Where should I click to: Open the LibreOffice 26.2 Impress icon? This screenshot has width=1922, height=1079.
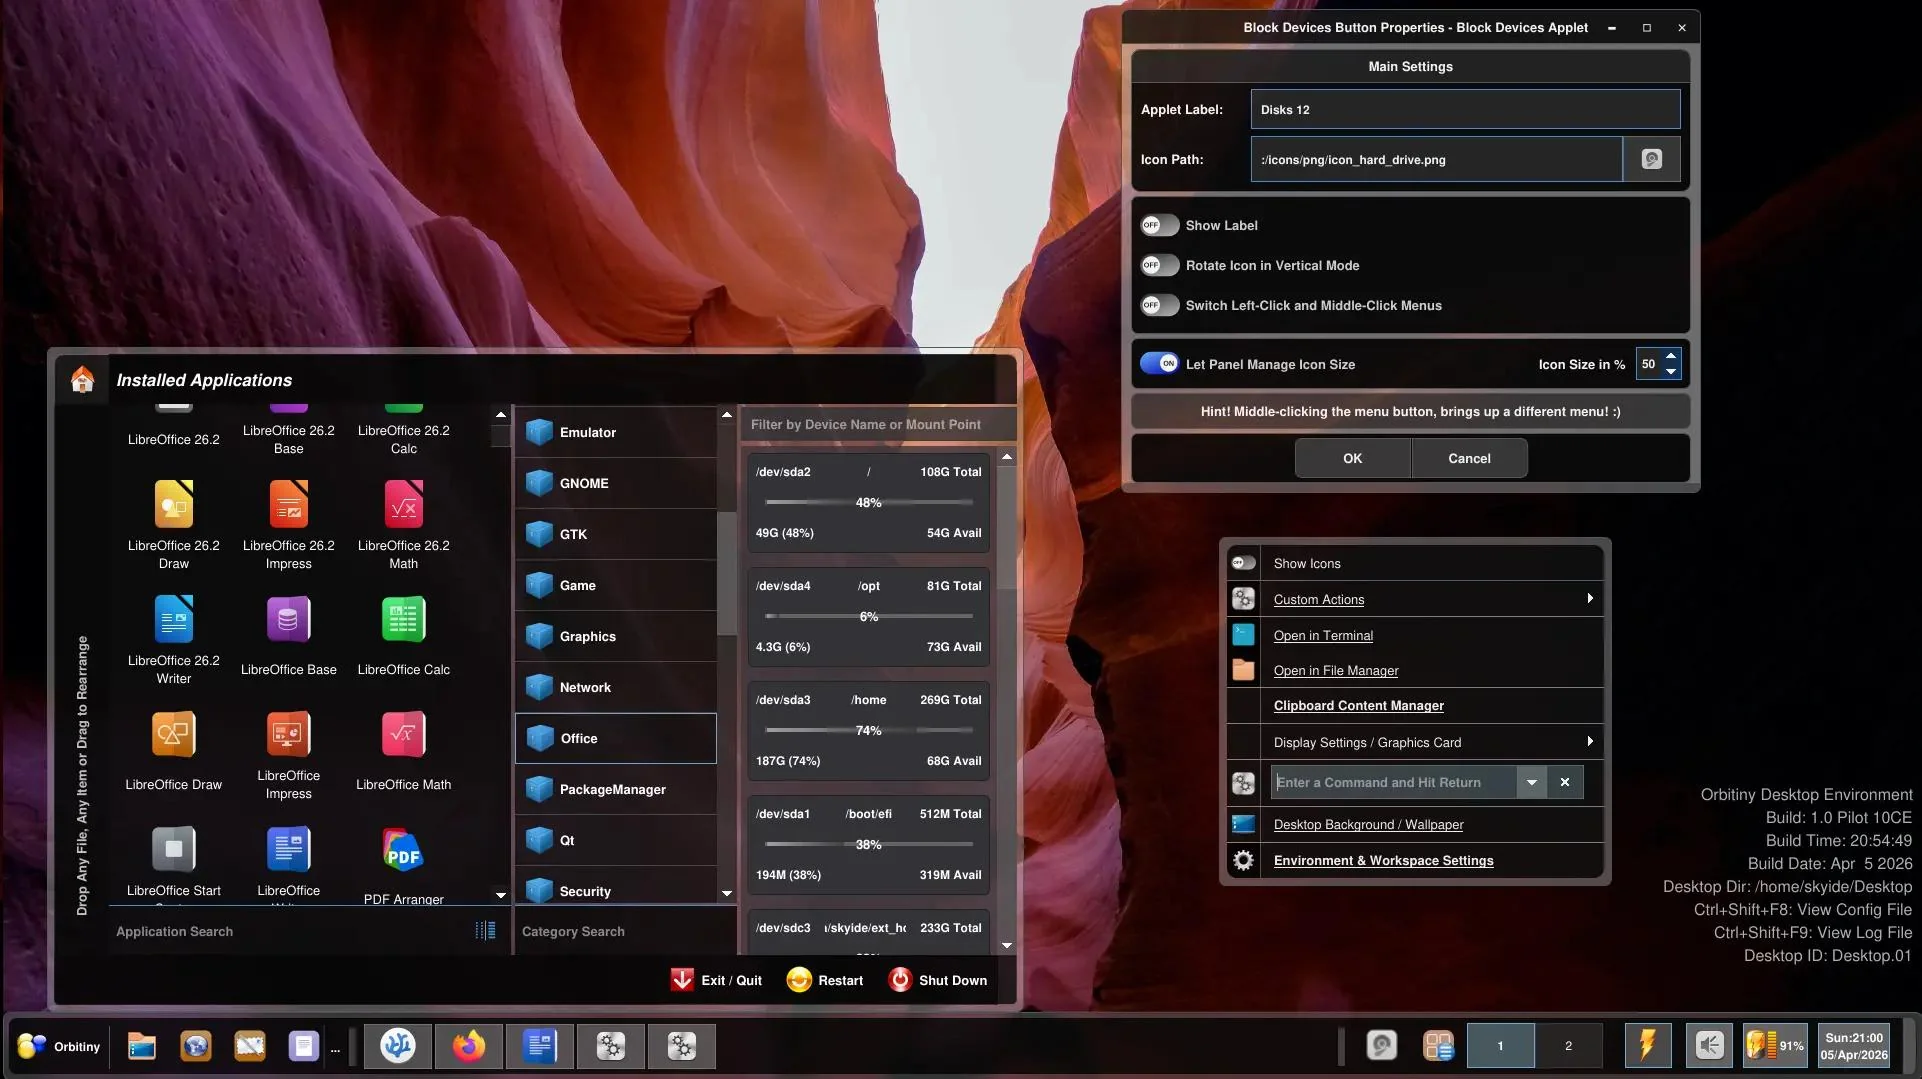coord(288,505)
